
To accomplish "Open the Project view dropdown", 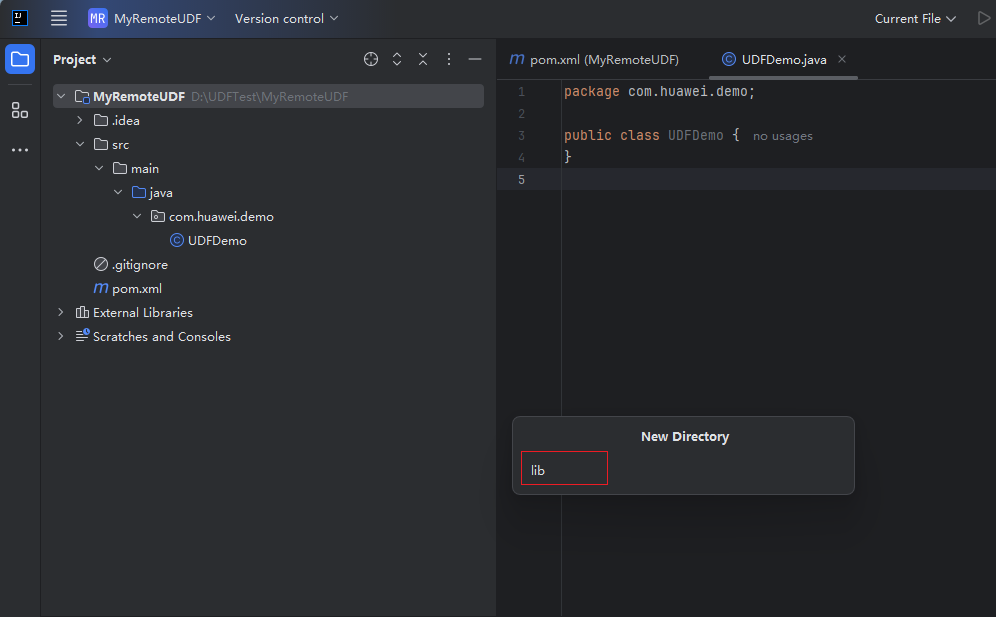I will coord(82,59).
